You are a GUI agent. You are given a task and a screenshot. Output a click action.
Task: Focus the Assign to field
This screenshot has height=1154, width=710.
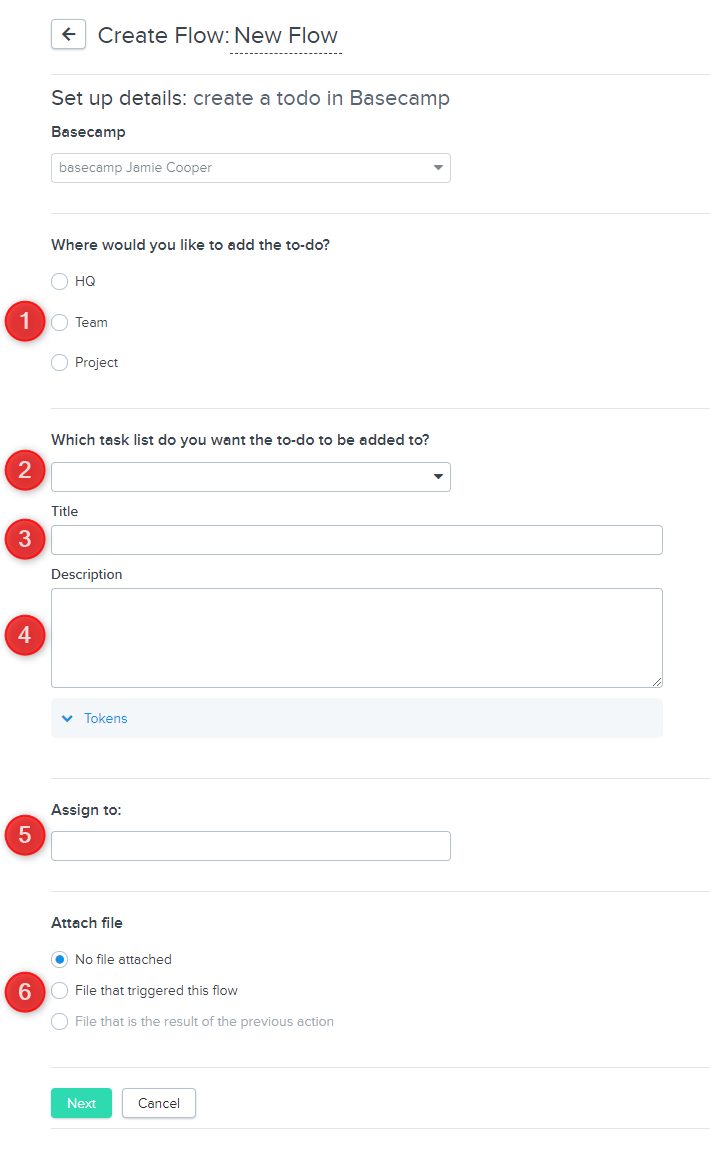(x=250, y=846)
